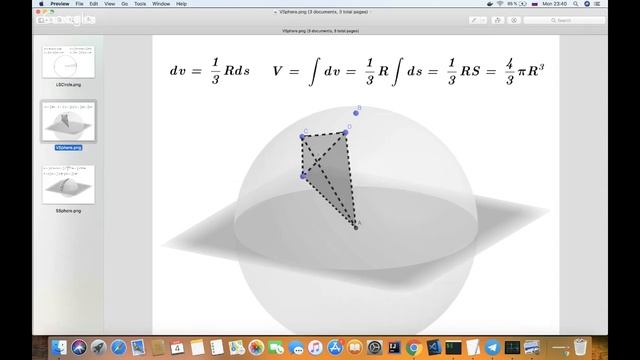Open Trash in the Dock
640x360 pixels.
pos(580,348)
